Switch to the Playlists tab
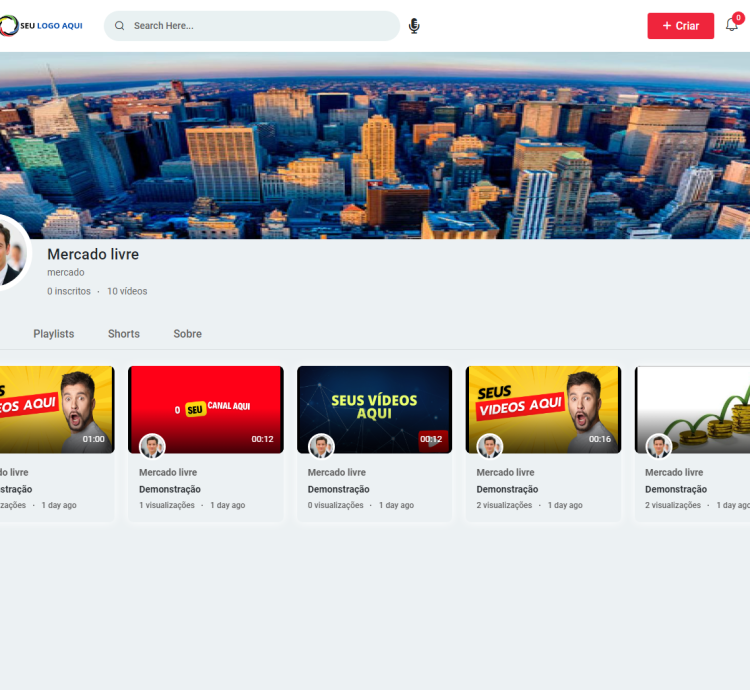This screenshot has width=750, height=690. click(x=53, y=334)
